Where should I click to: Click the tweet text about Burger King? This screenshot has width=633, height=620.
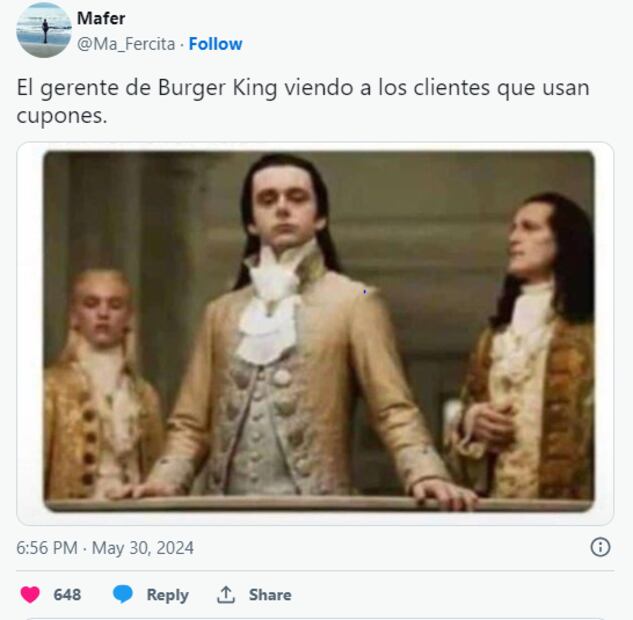click(303, 101)
